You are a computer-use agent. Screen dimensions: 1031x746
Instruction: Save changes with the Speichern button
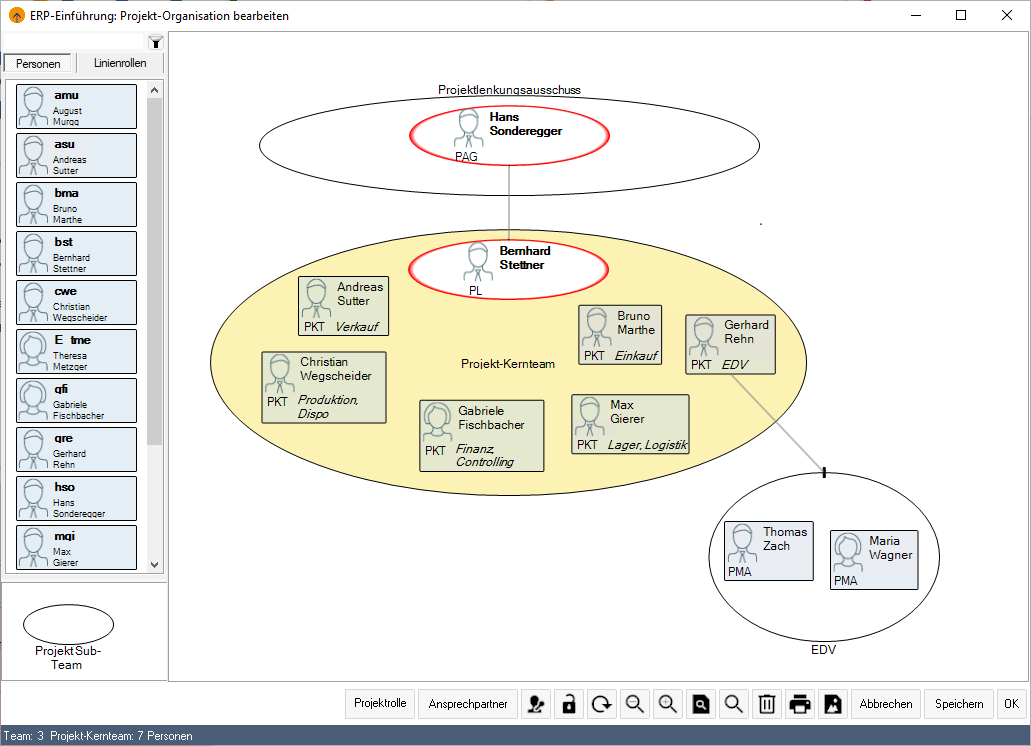(x=957, y=703)
